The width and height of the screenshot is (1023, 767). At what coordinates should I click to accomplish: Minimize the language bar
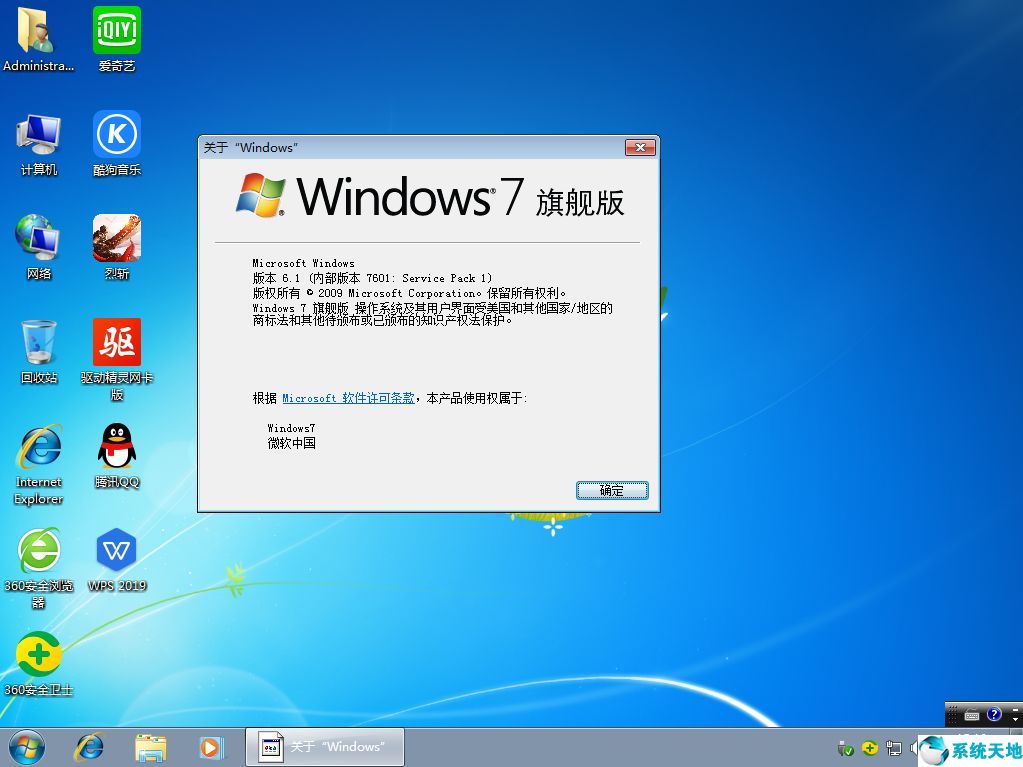(1015, 708)
